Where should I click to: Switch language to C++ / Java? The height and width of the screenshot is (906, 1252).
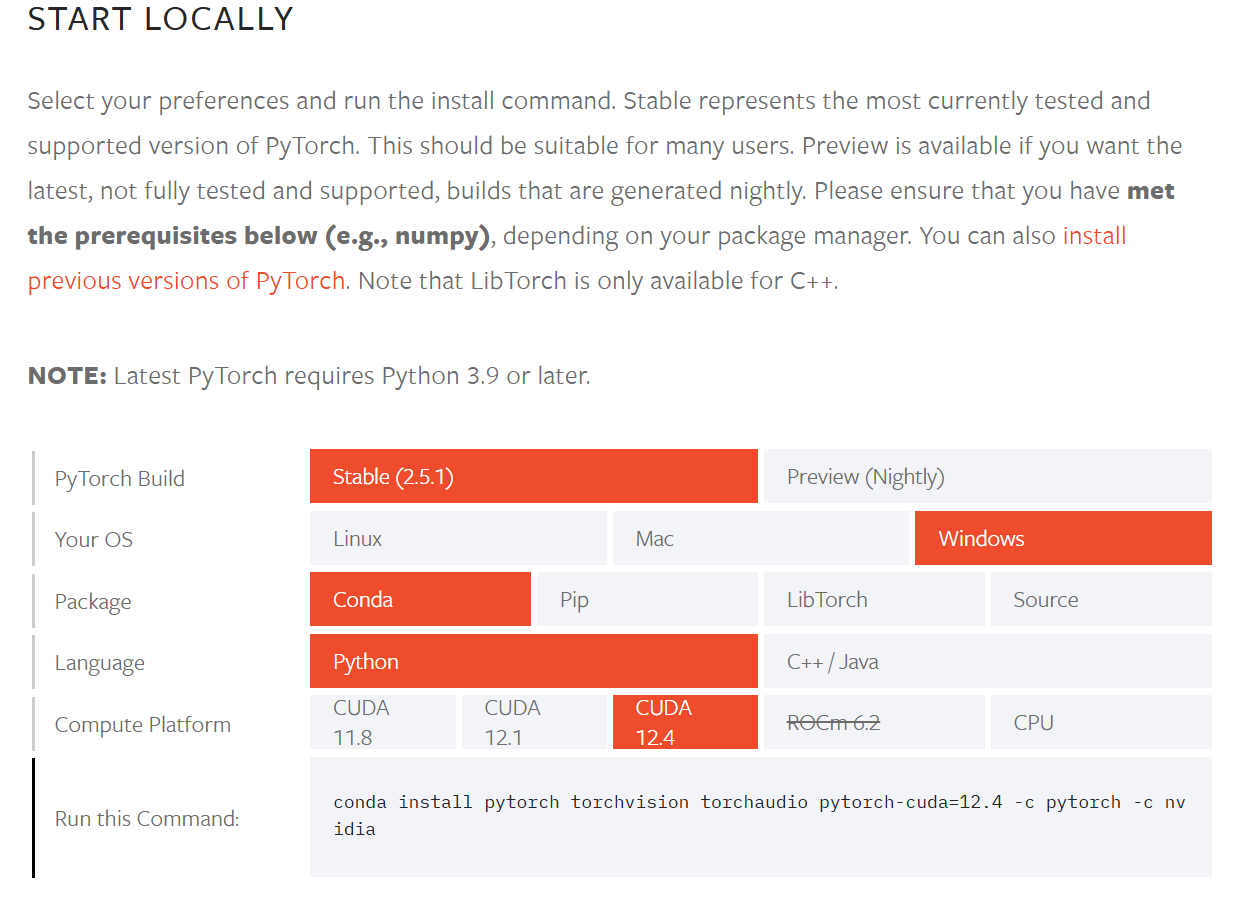pos(987,661)
